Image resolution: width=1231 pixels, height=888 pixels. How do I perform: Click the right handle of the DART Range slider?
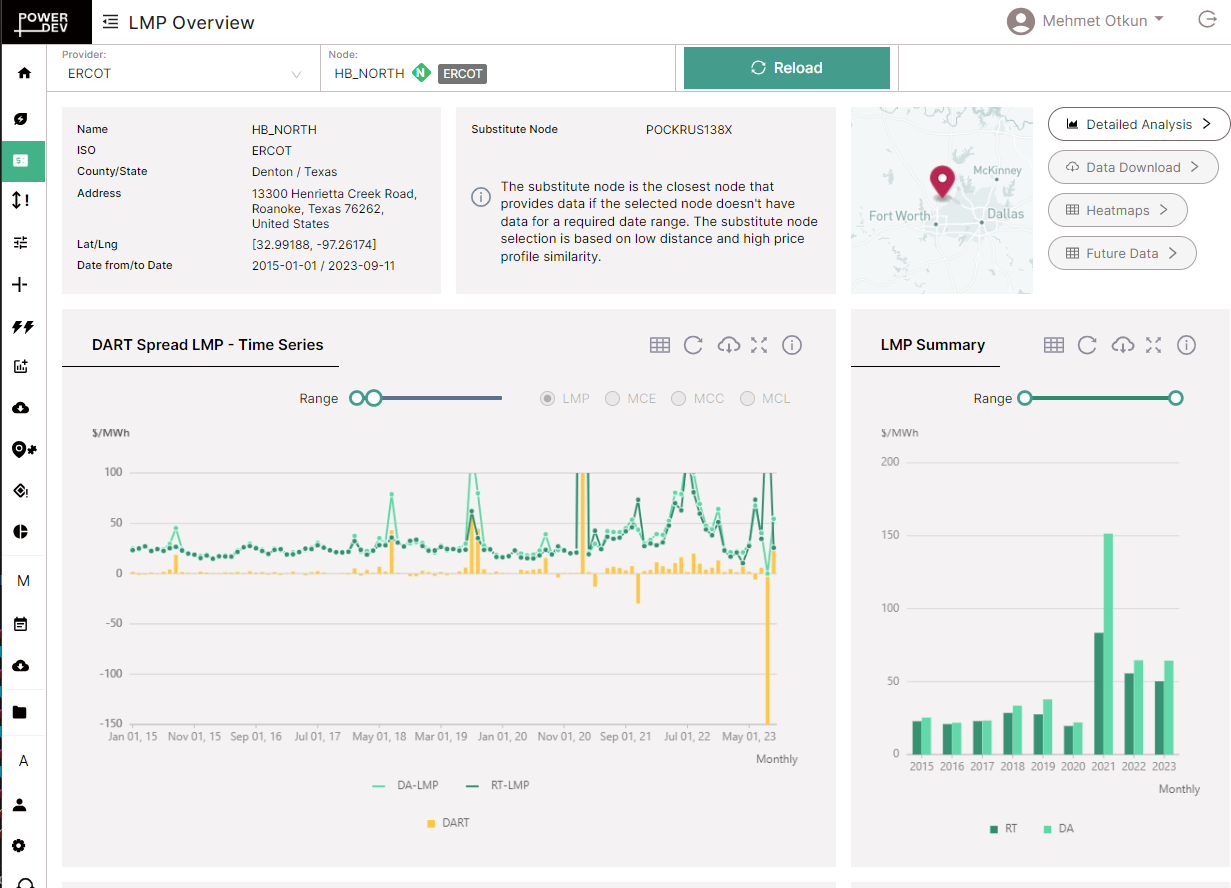tap(374, 398)
